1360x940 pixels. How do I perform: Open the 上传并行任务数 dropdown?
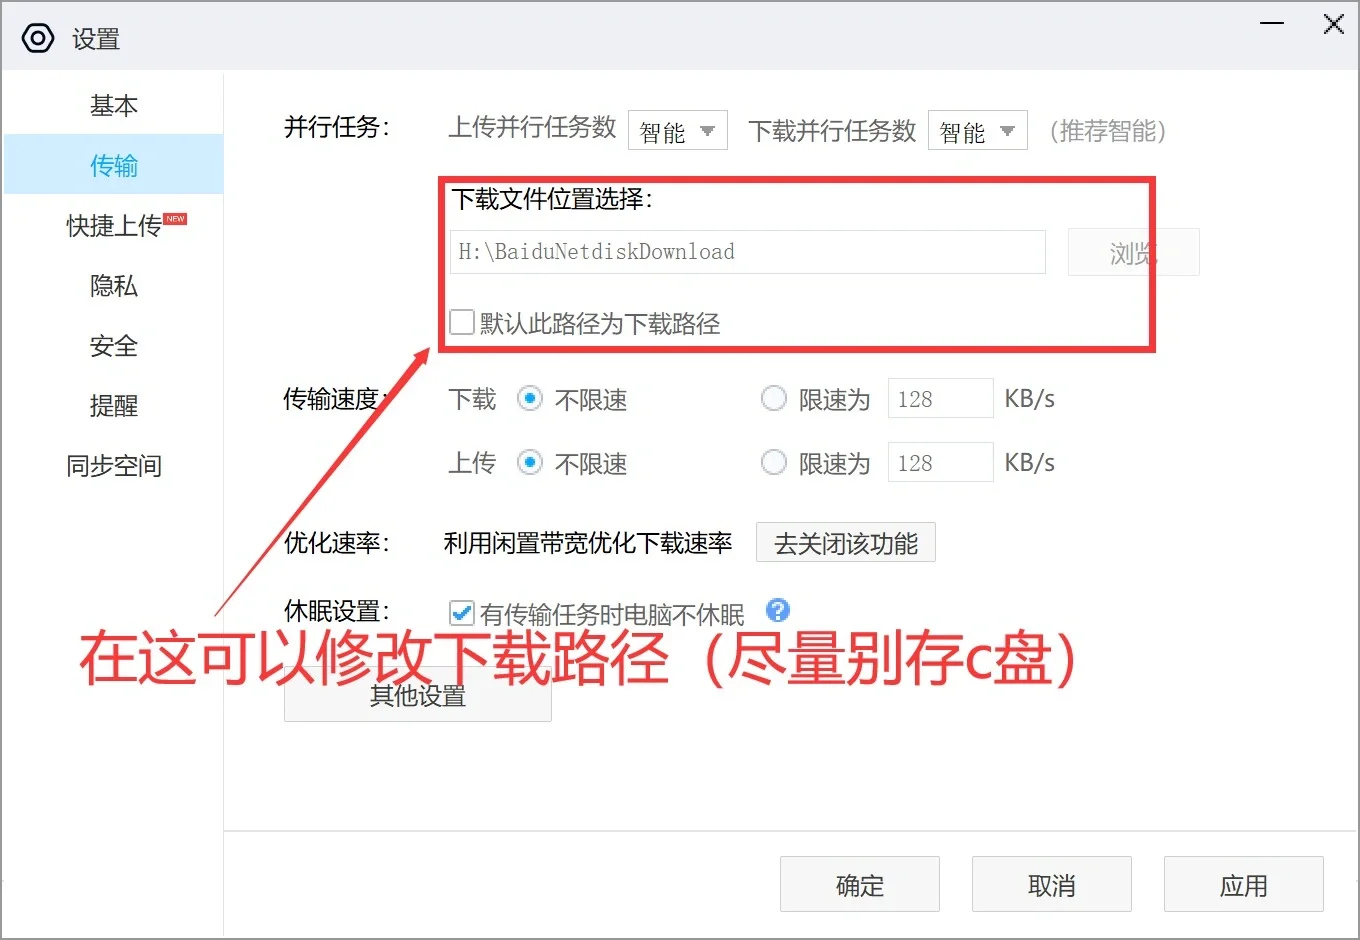(x=677, y=130)
